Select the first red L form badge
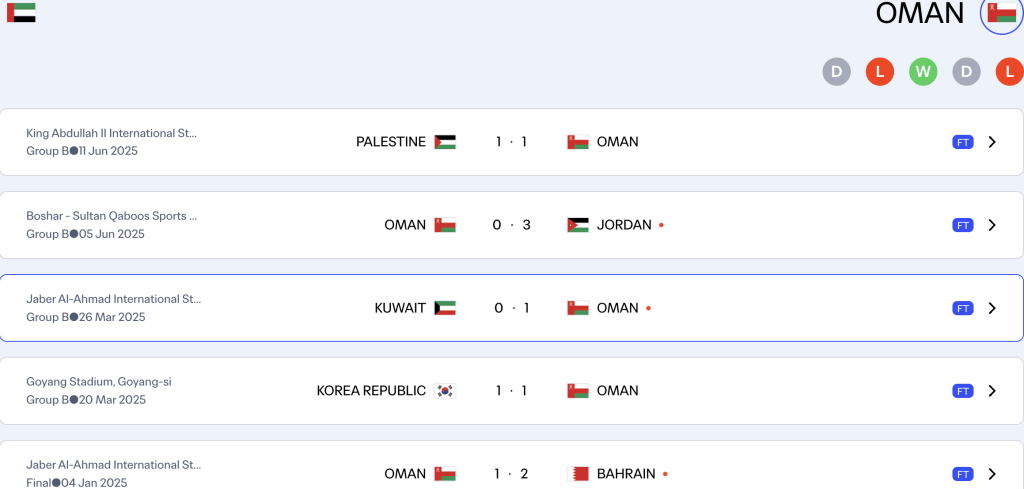This screenshot has height=489, width=1024. (x=879, y=72)
